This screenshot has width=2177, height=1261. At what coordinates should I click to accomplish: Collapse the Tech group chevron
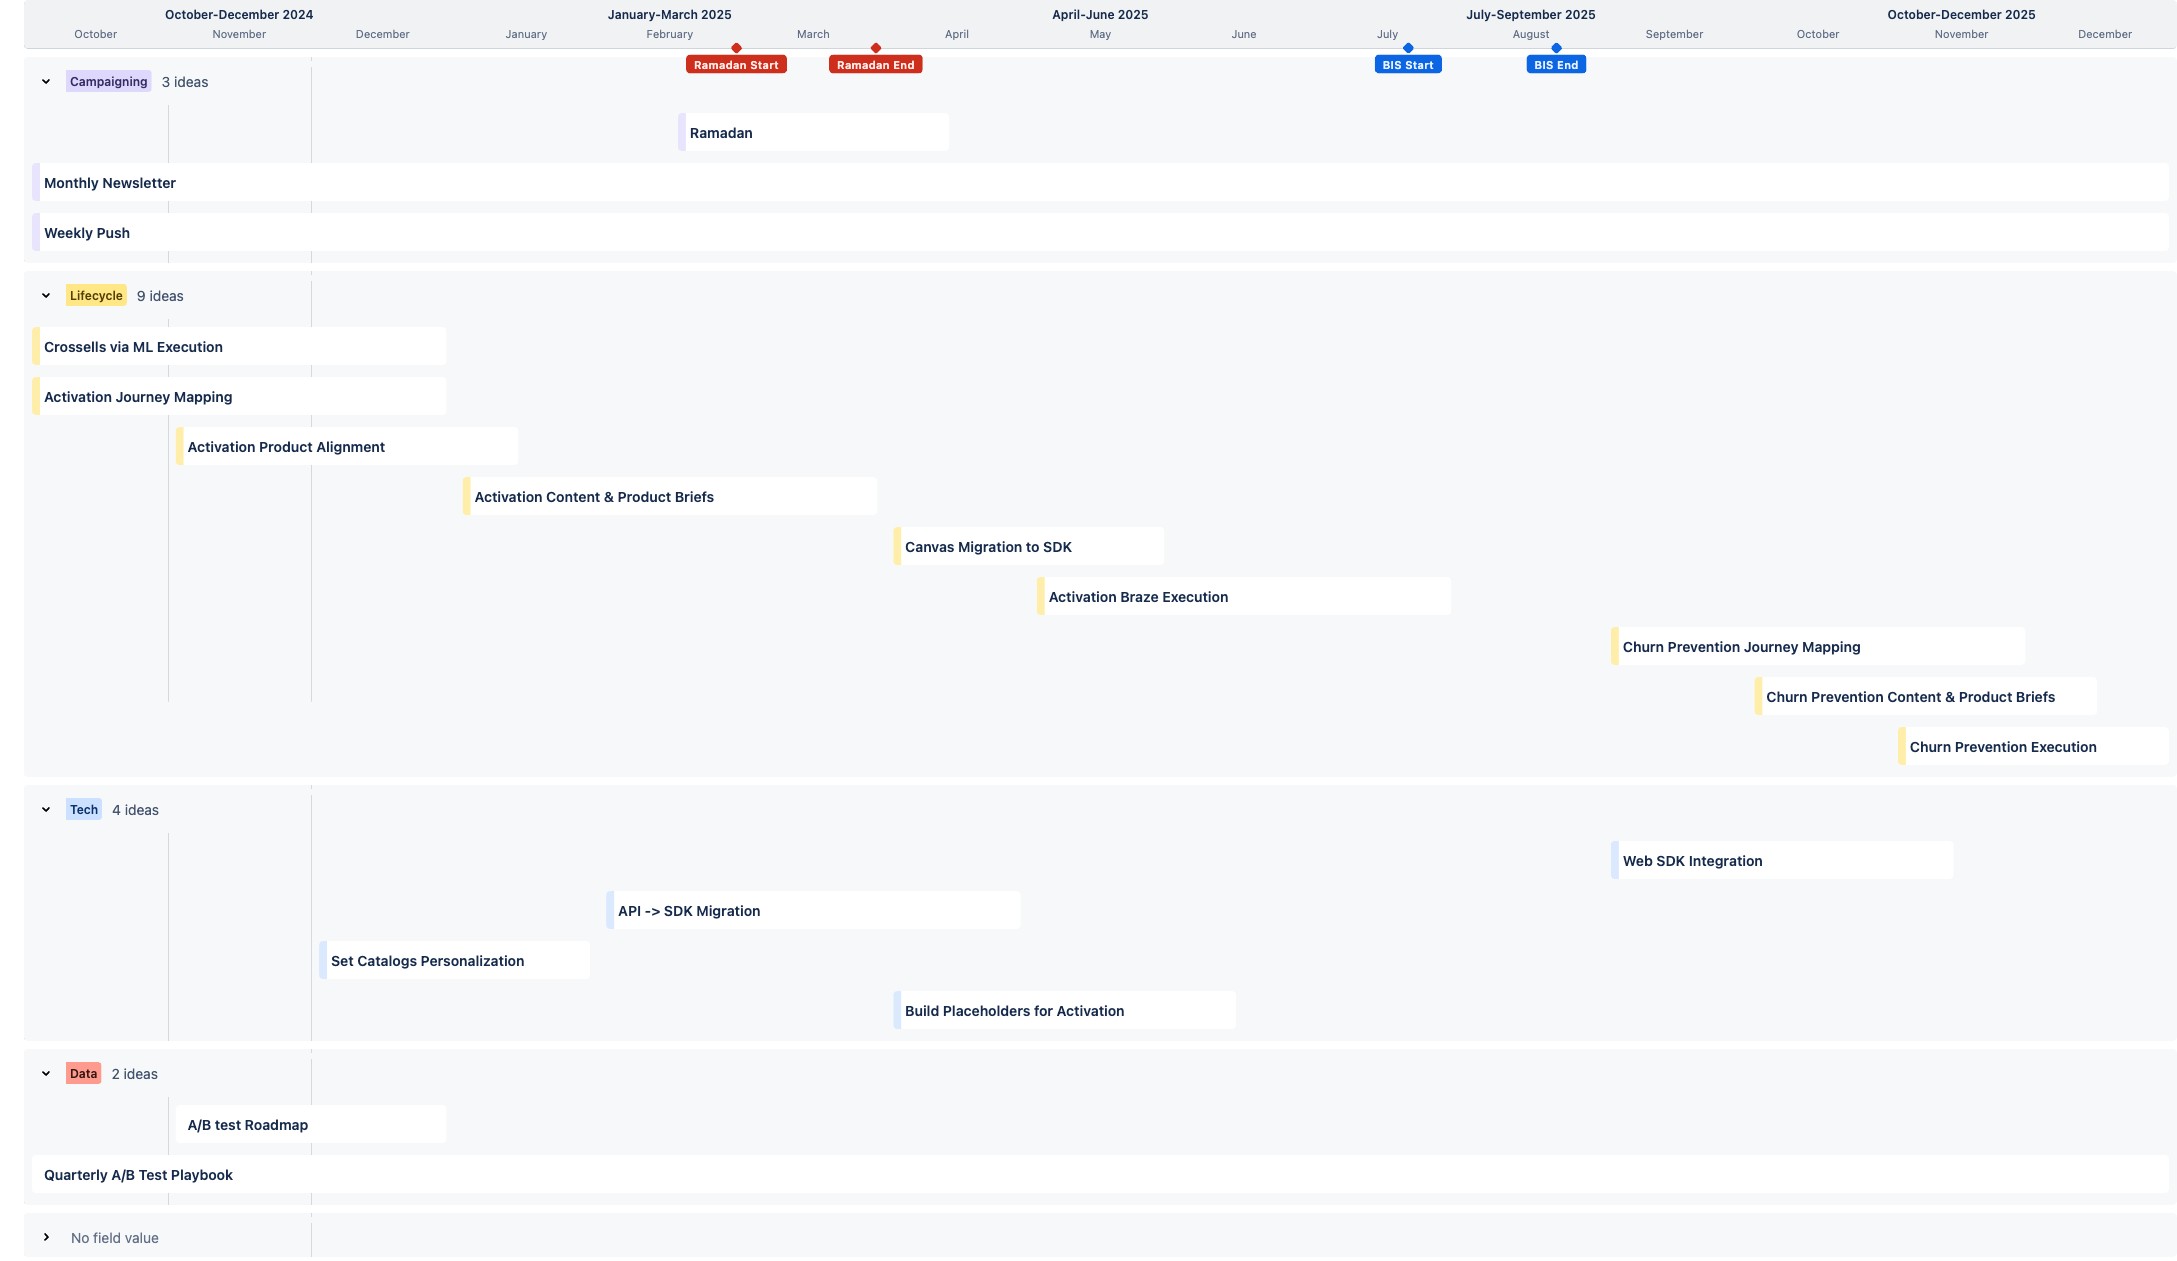[x=46, y=810]
